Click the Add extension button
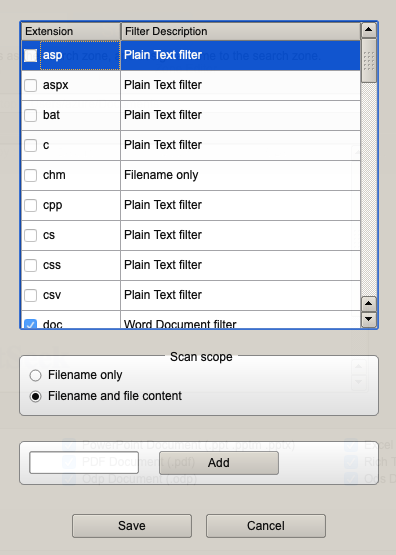The image size is (396, 555). pyautogui.click(x=219, y=463)
